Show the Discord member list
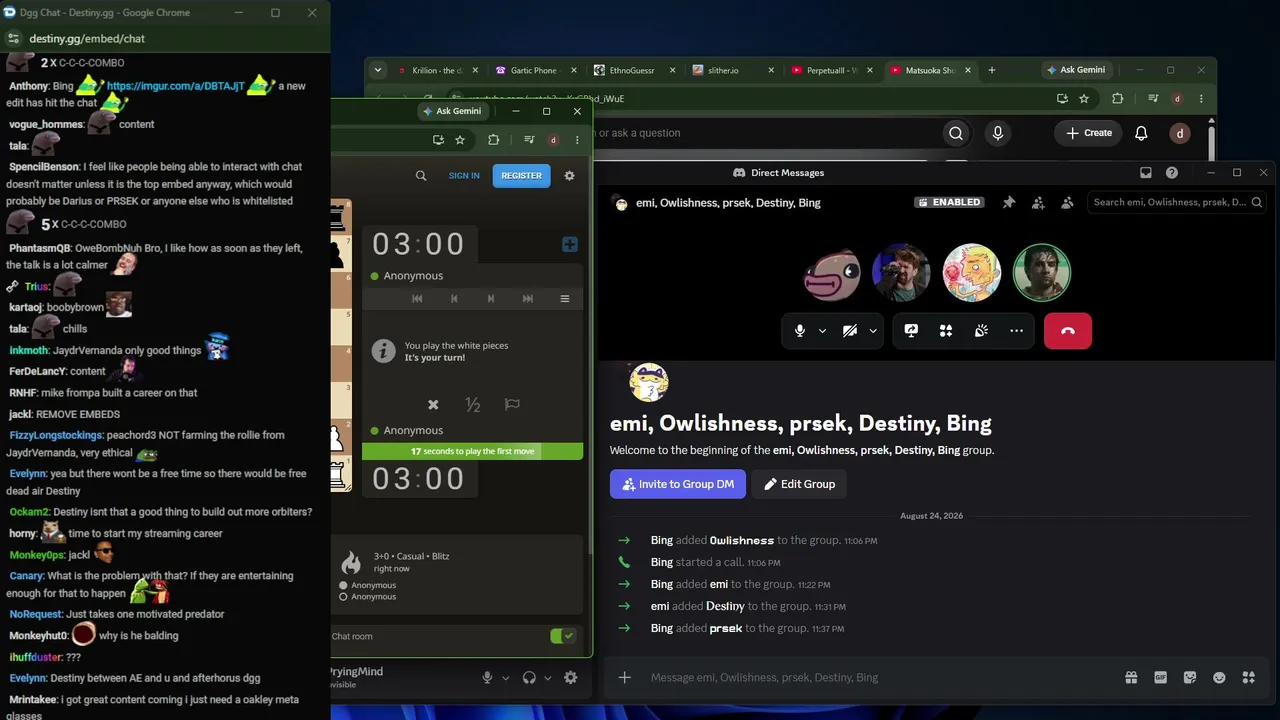The image size is (1280, 720). pyautogui.click(x=1067, y=202)
